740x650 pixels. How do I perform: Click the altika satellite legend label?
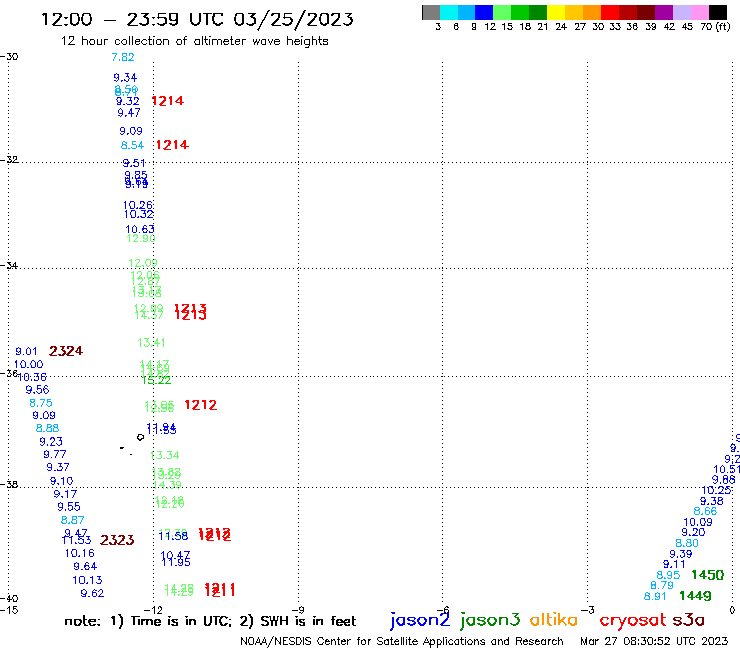[x=553, y=620]
